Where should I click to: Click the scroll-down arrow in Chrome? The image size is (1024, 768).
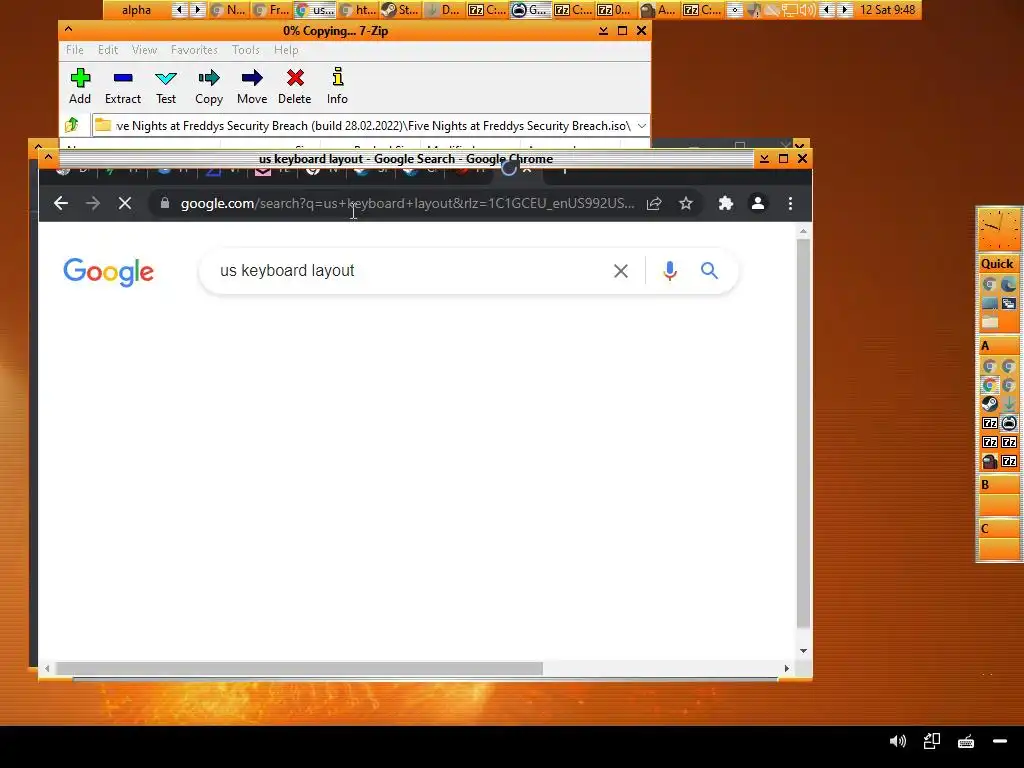(803, 650)
